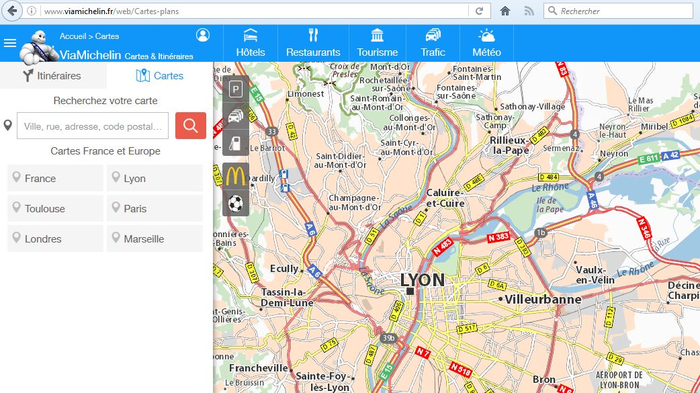
Task: View Trafic information
Action: click(433, 43)
